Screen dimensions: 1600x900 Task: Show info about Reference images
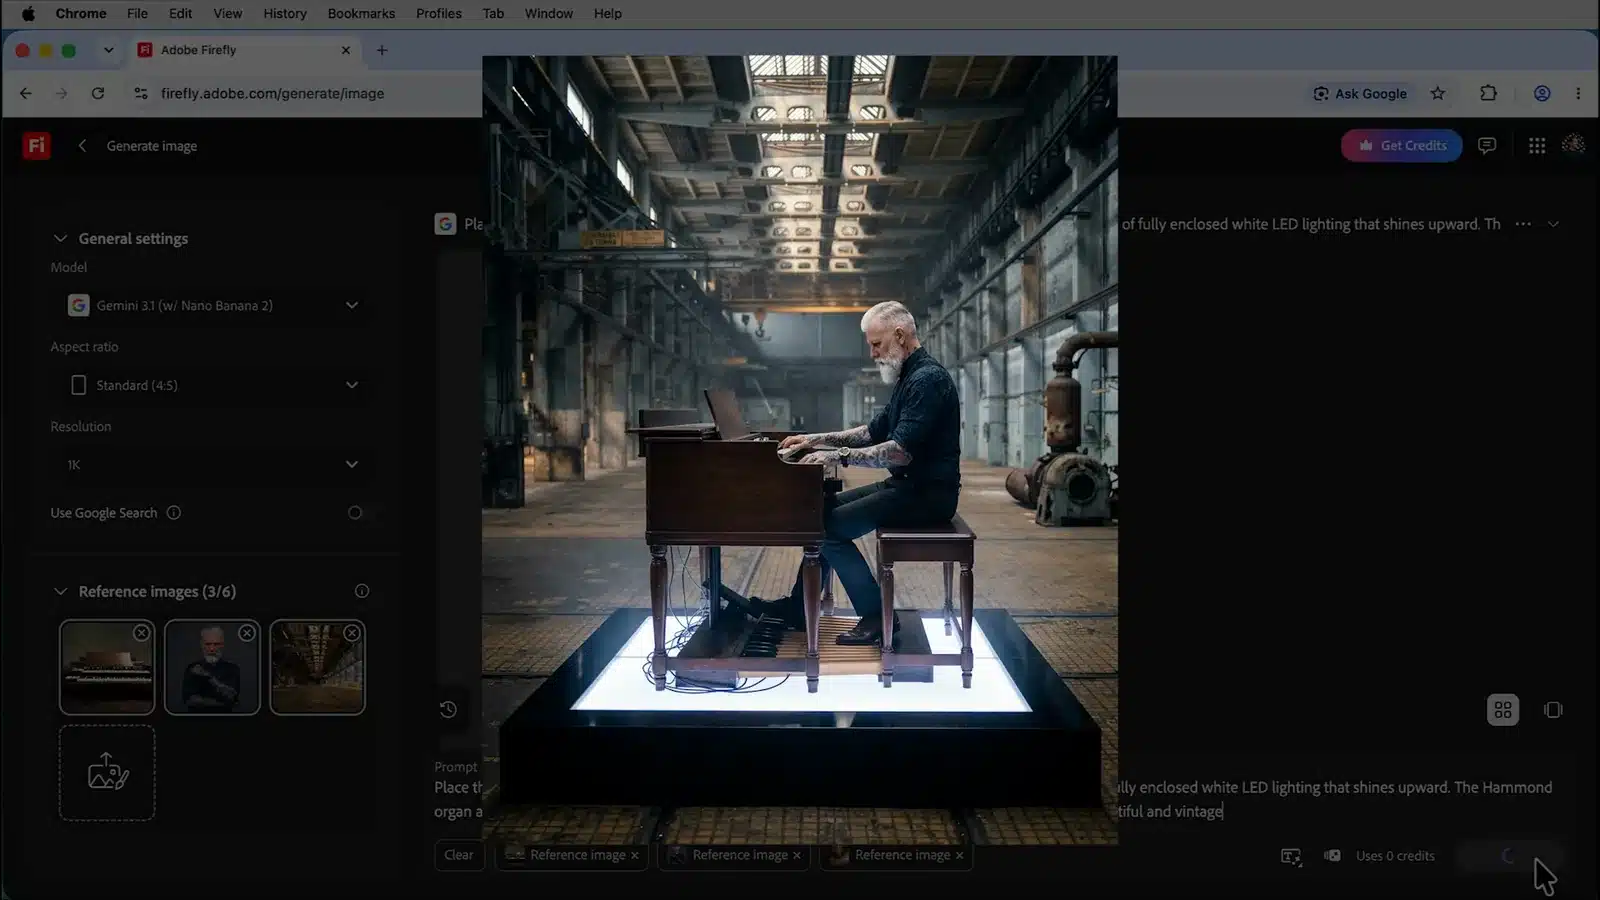coord(362,591)
